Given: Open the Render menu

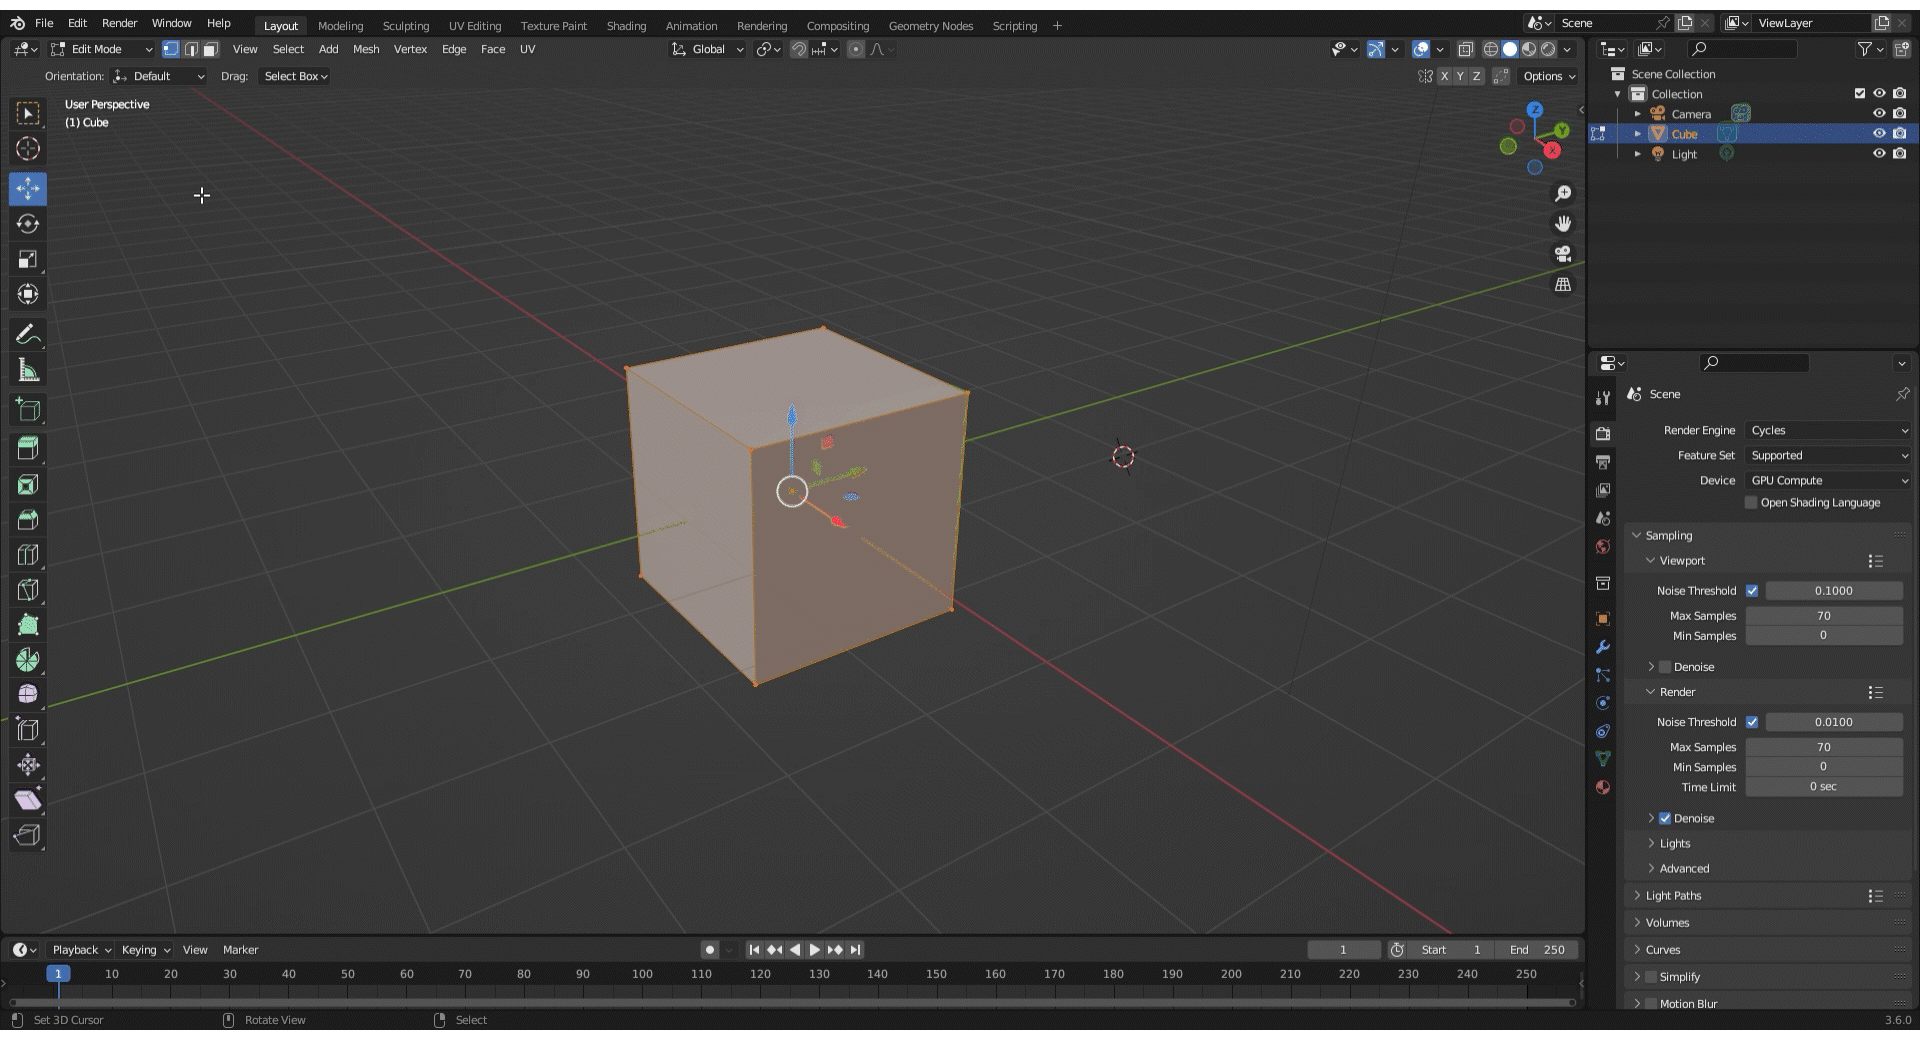Looking at the screenshot, I should click(119, 23).
